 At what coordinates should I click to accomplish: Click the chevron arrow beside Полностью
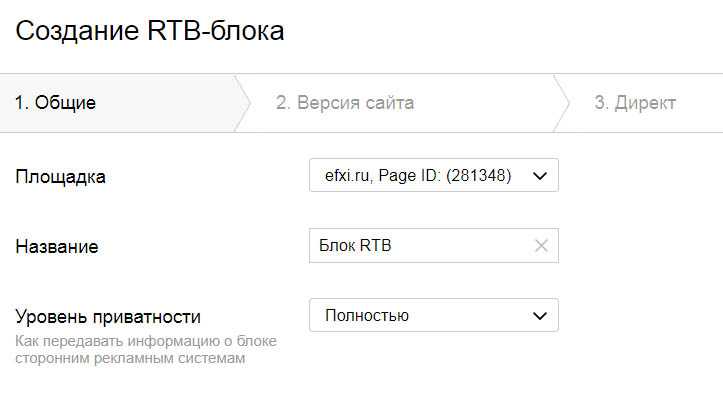point(540,316)
